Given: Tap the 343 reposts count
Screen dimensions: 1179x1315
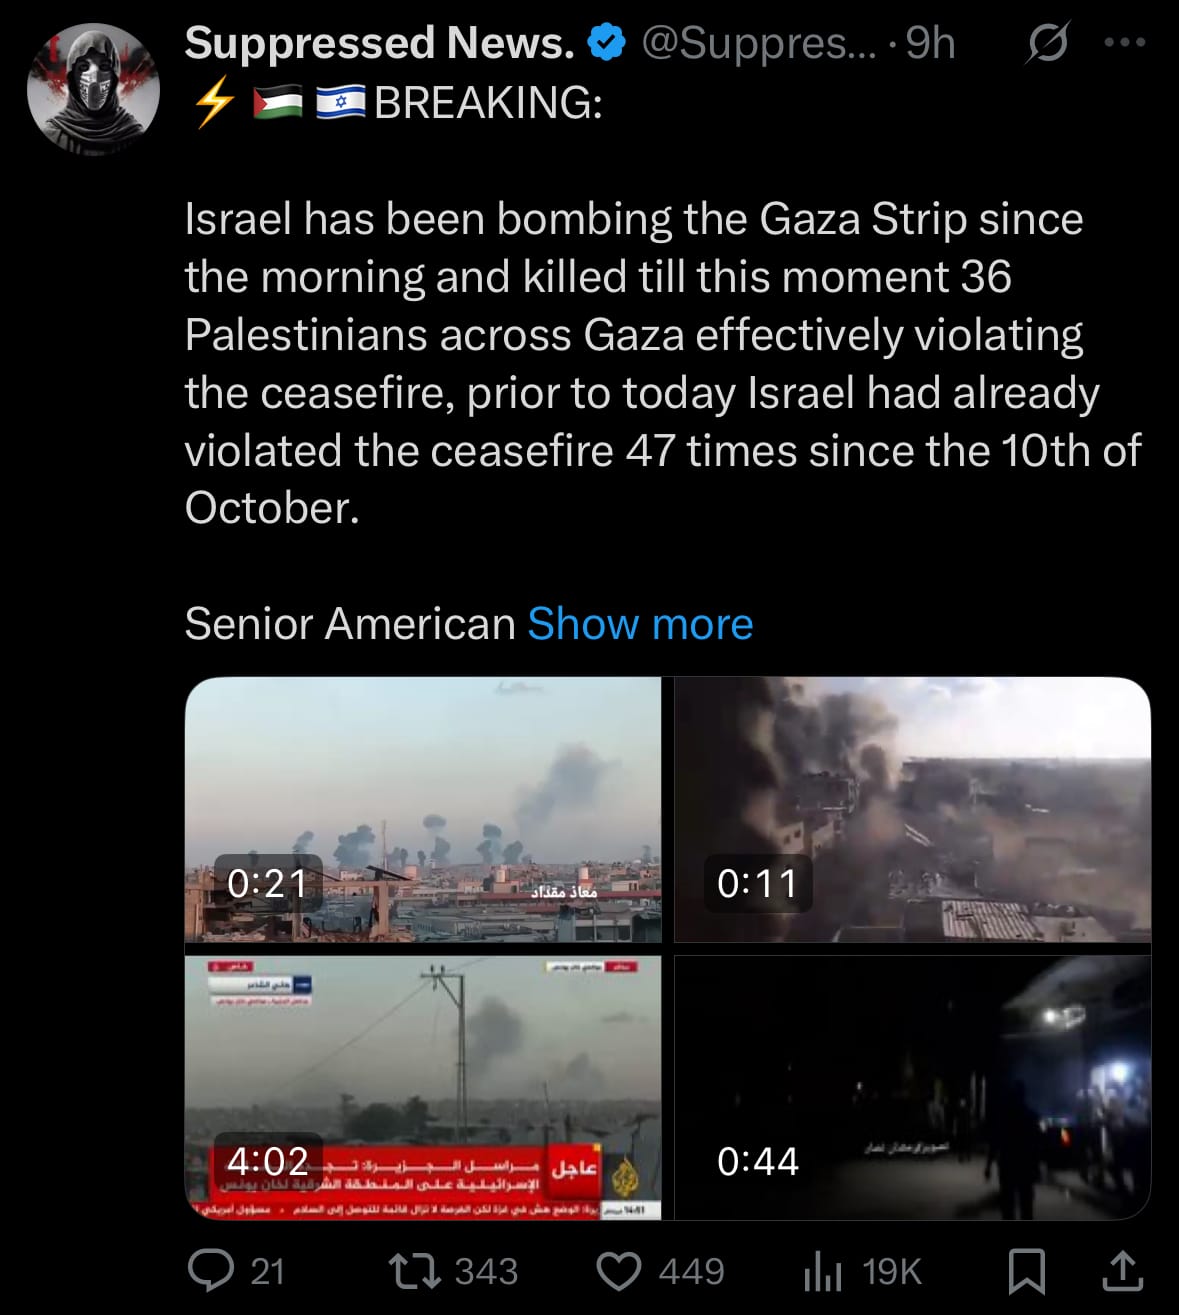Looking at the screenshot, I should pos(486,1271).
